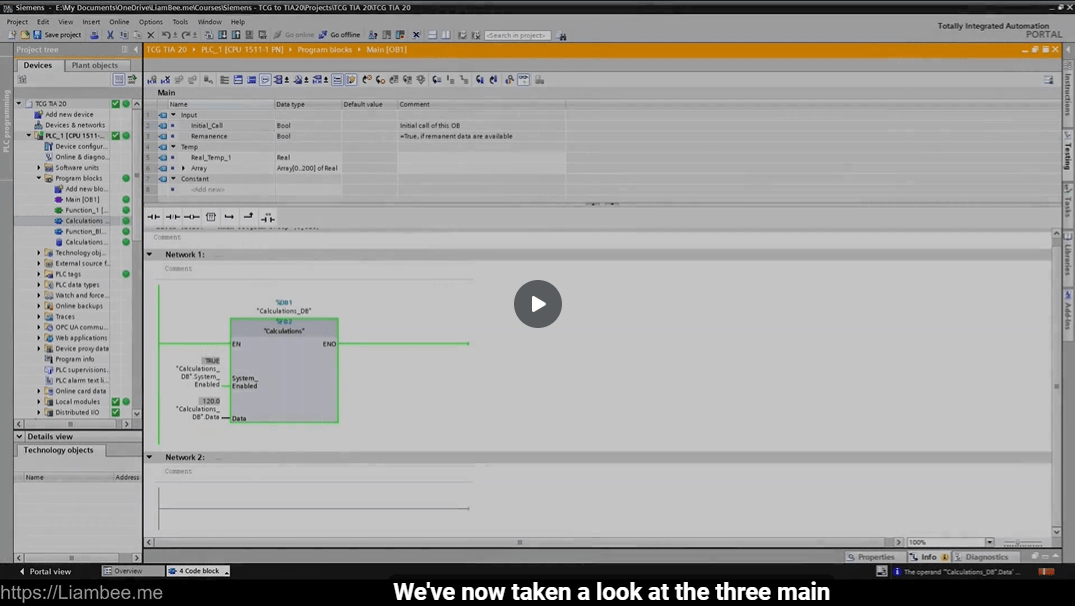The width and height of the screenshot is (1075, 606).
Task: Click the Search in project field
Action: [x=517, y=35]
